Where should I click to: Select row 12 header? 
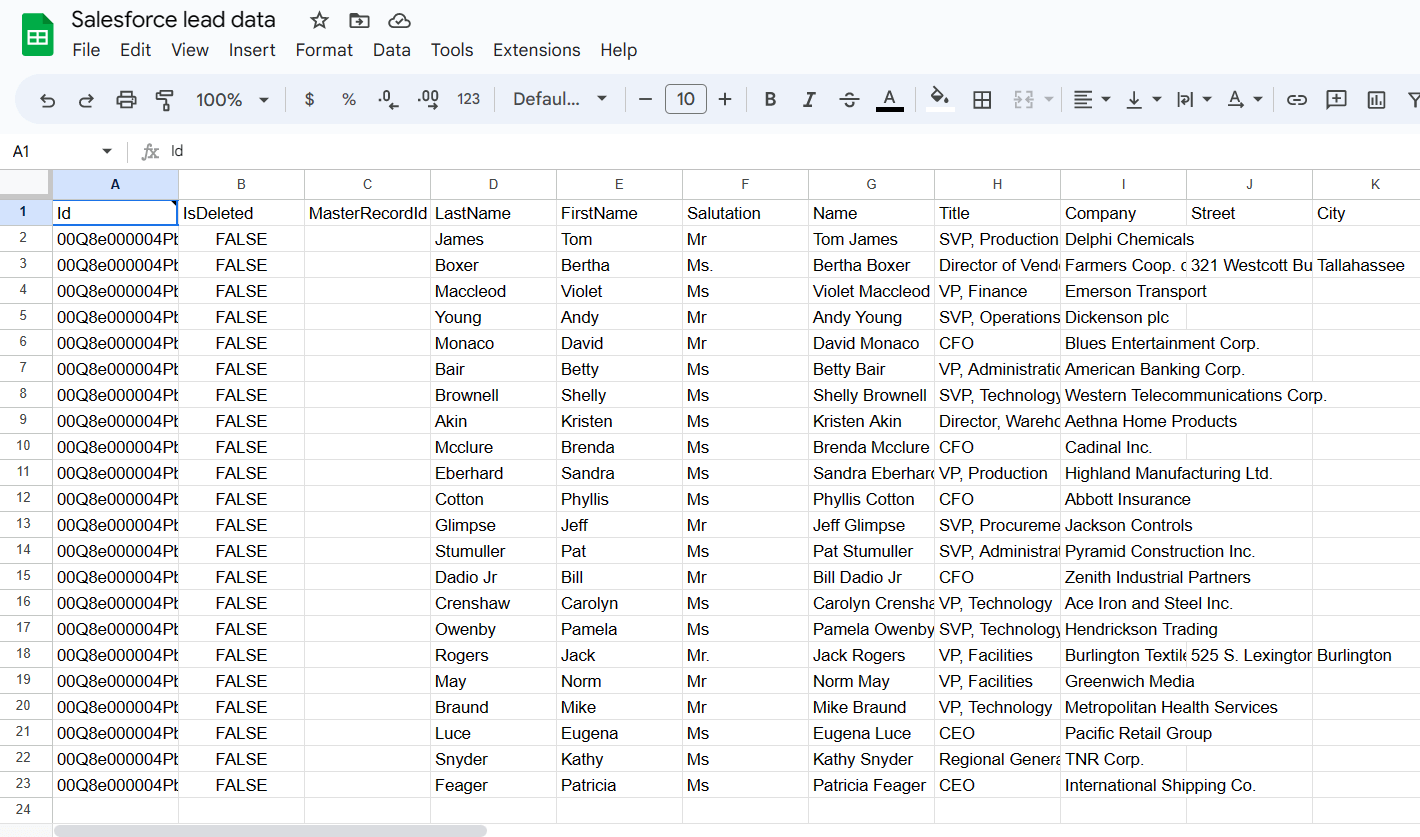(x=26, y=499)
